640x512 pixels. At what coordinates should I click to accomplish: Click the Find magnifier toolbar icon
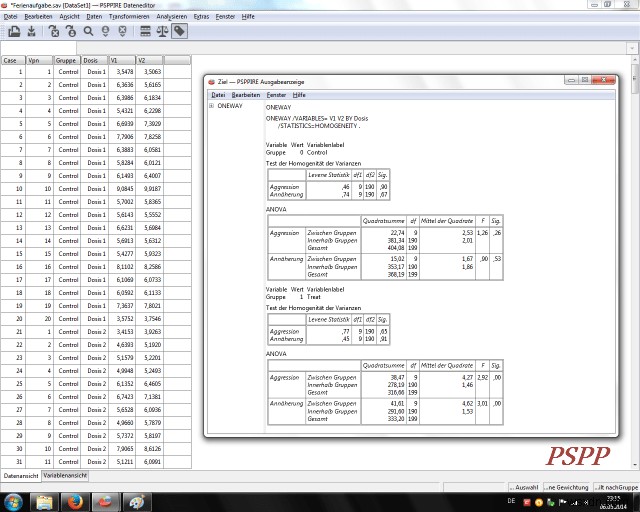coord(88,31)
